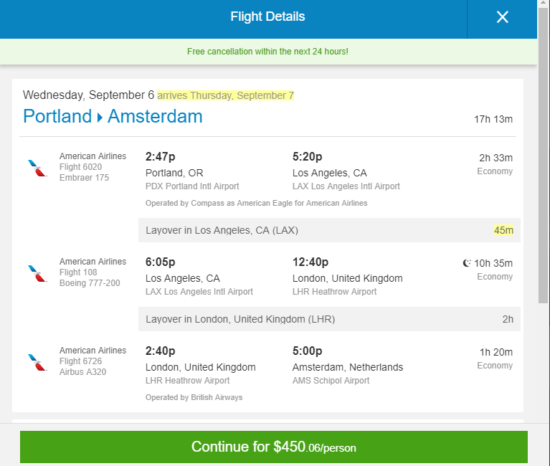The height and width of the screenshot is (466, 550).
Task: Click the overnight moon icon beside 10h 35m
Action: point(466,263)
